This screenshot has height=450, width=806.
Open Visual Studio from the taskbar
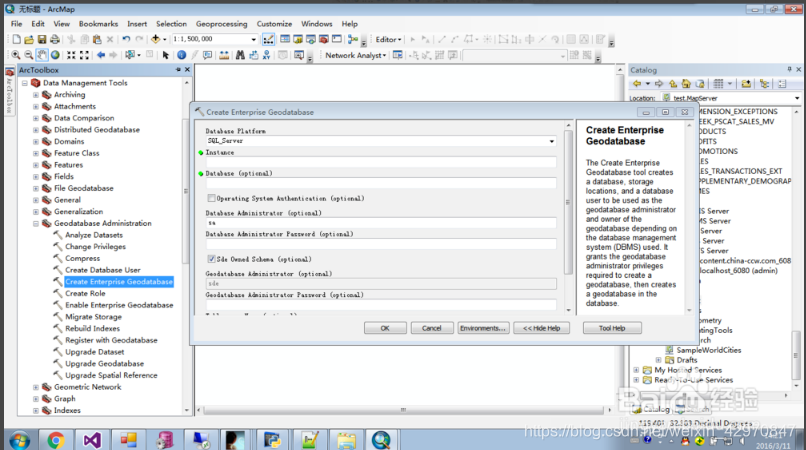point(92,440)
